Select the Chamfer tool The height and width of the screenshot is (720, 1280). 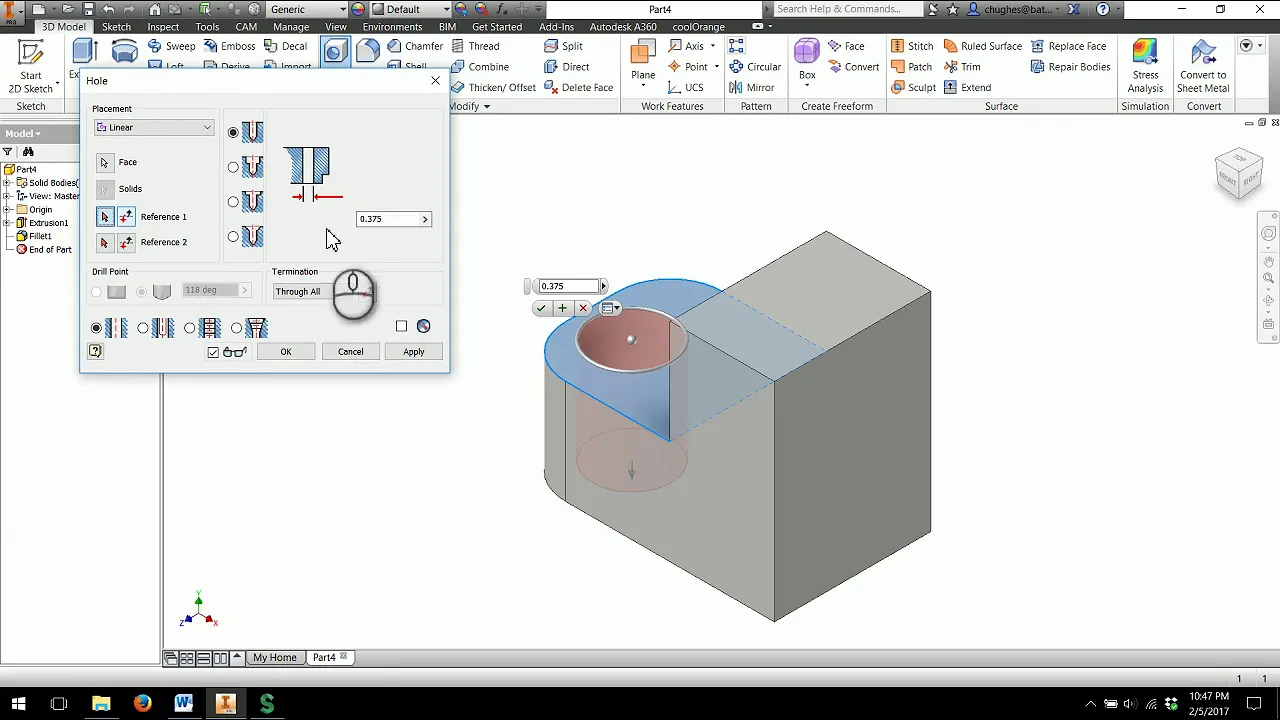[415, 46]
